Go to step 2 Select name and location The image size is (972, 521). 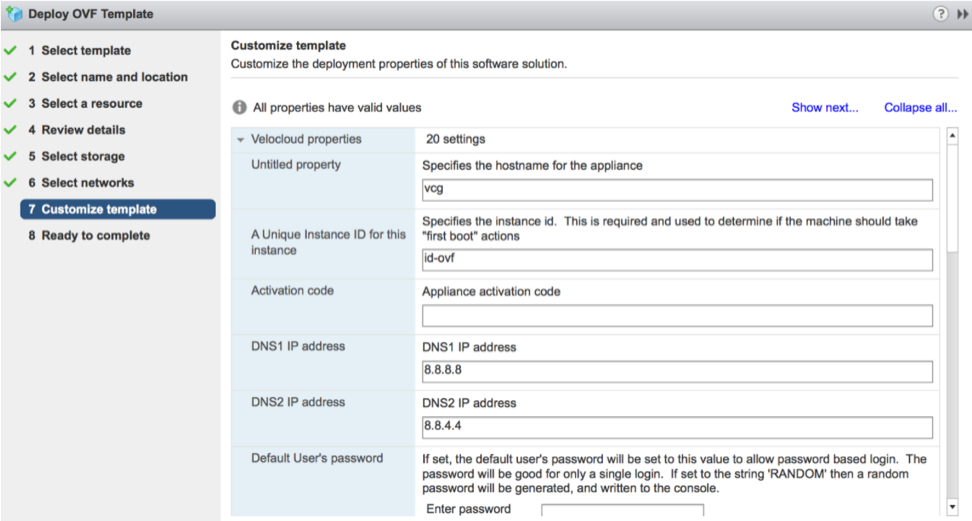point(114,77)
